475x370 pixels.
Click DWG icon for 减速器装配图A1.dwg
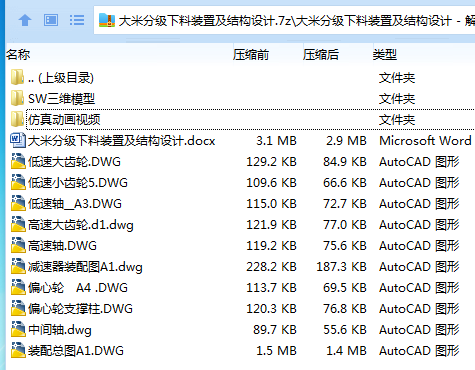(x=18, y=267)
